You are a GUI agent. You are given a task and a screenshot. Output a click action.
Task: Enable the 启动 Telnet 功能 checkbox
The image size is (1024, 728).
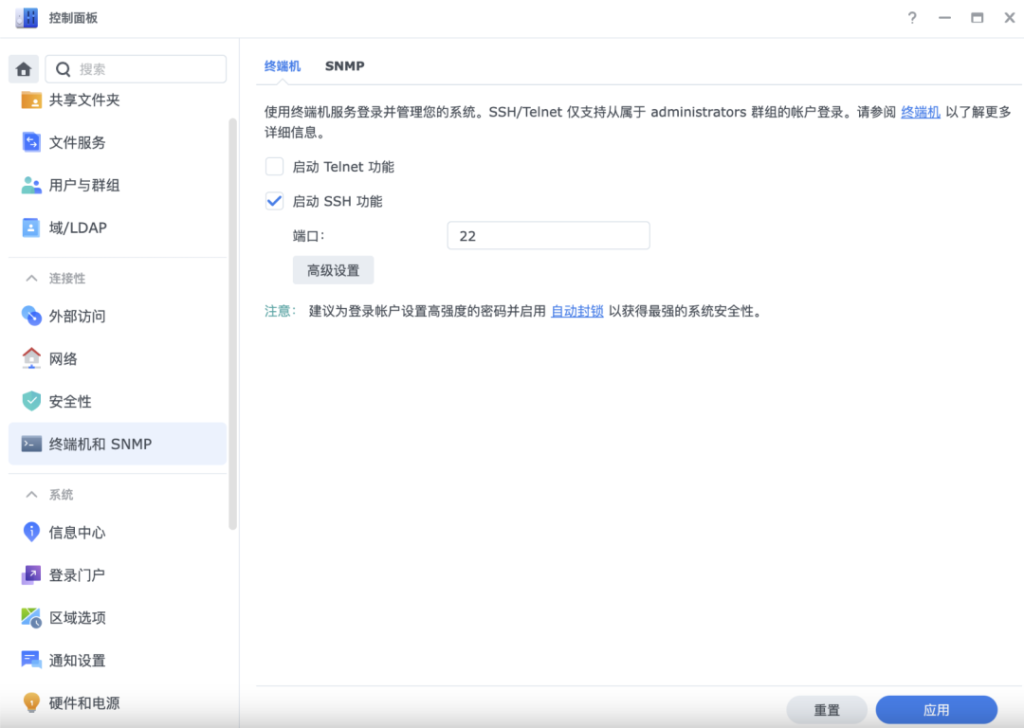[x=274, y=167]
